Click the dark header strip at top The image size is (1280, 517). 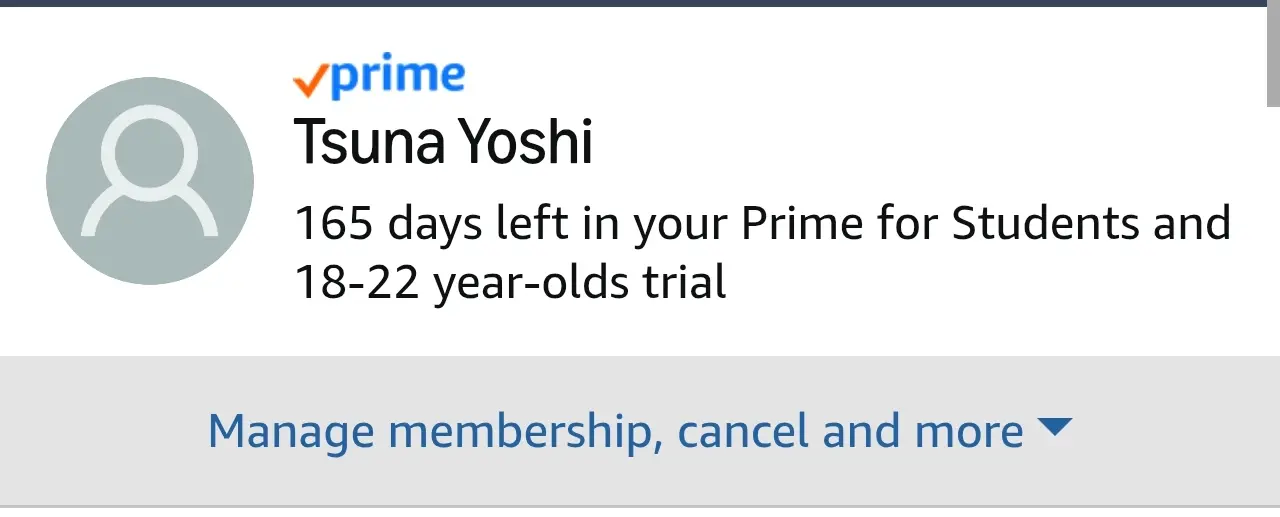click(640, 3)
